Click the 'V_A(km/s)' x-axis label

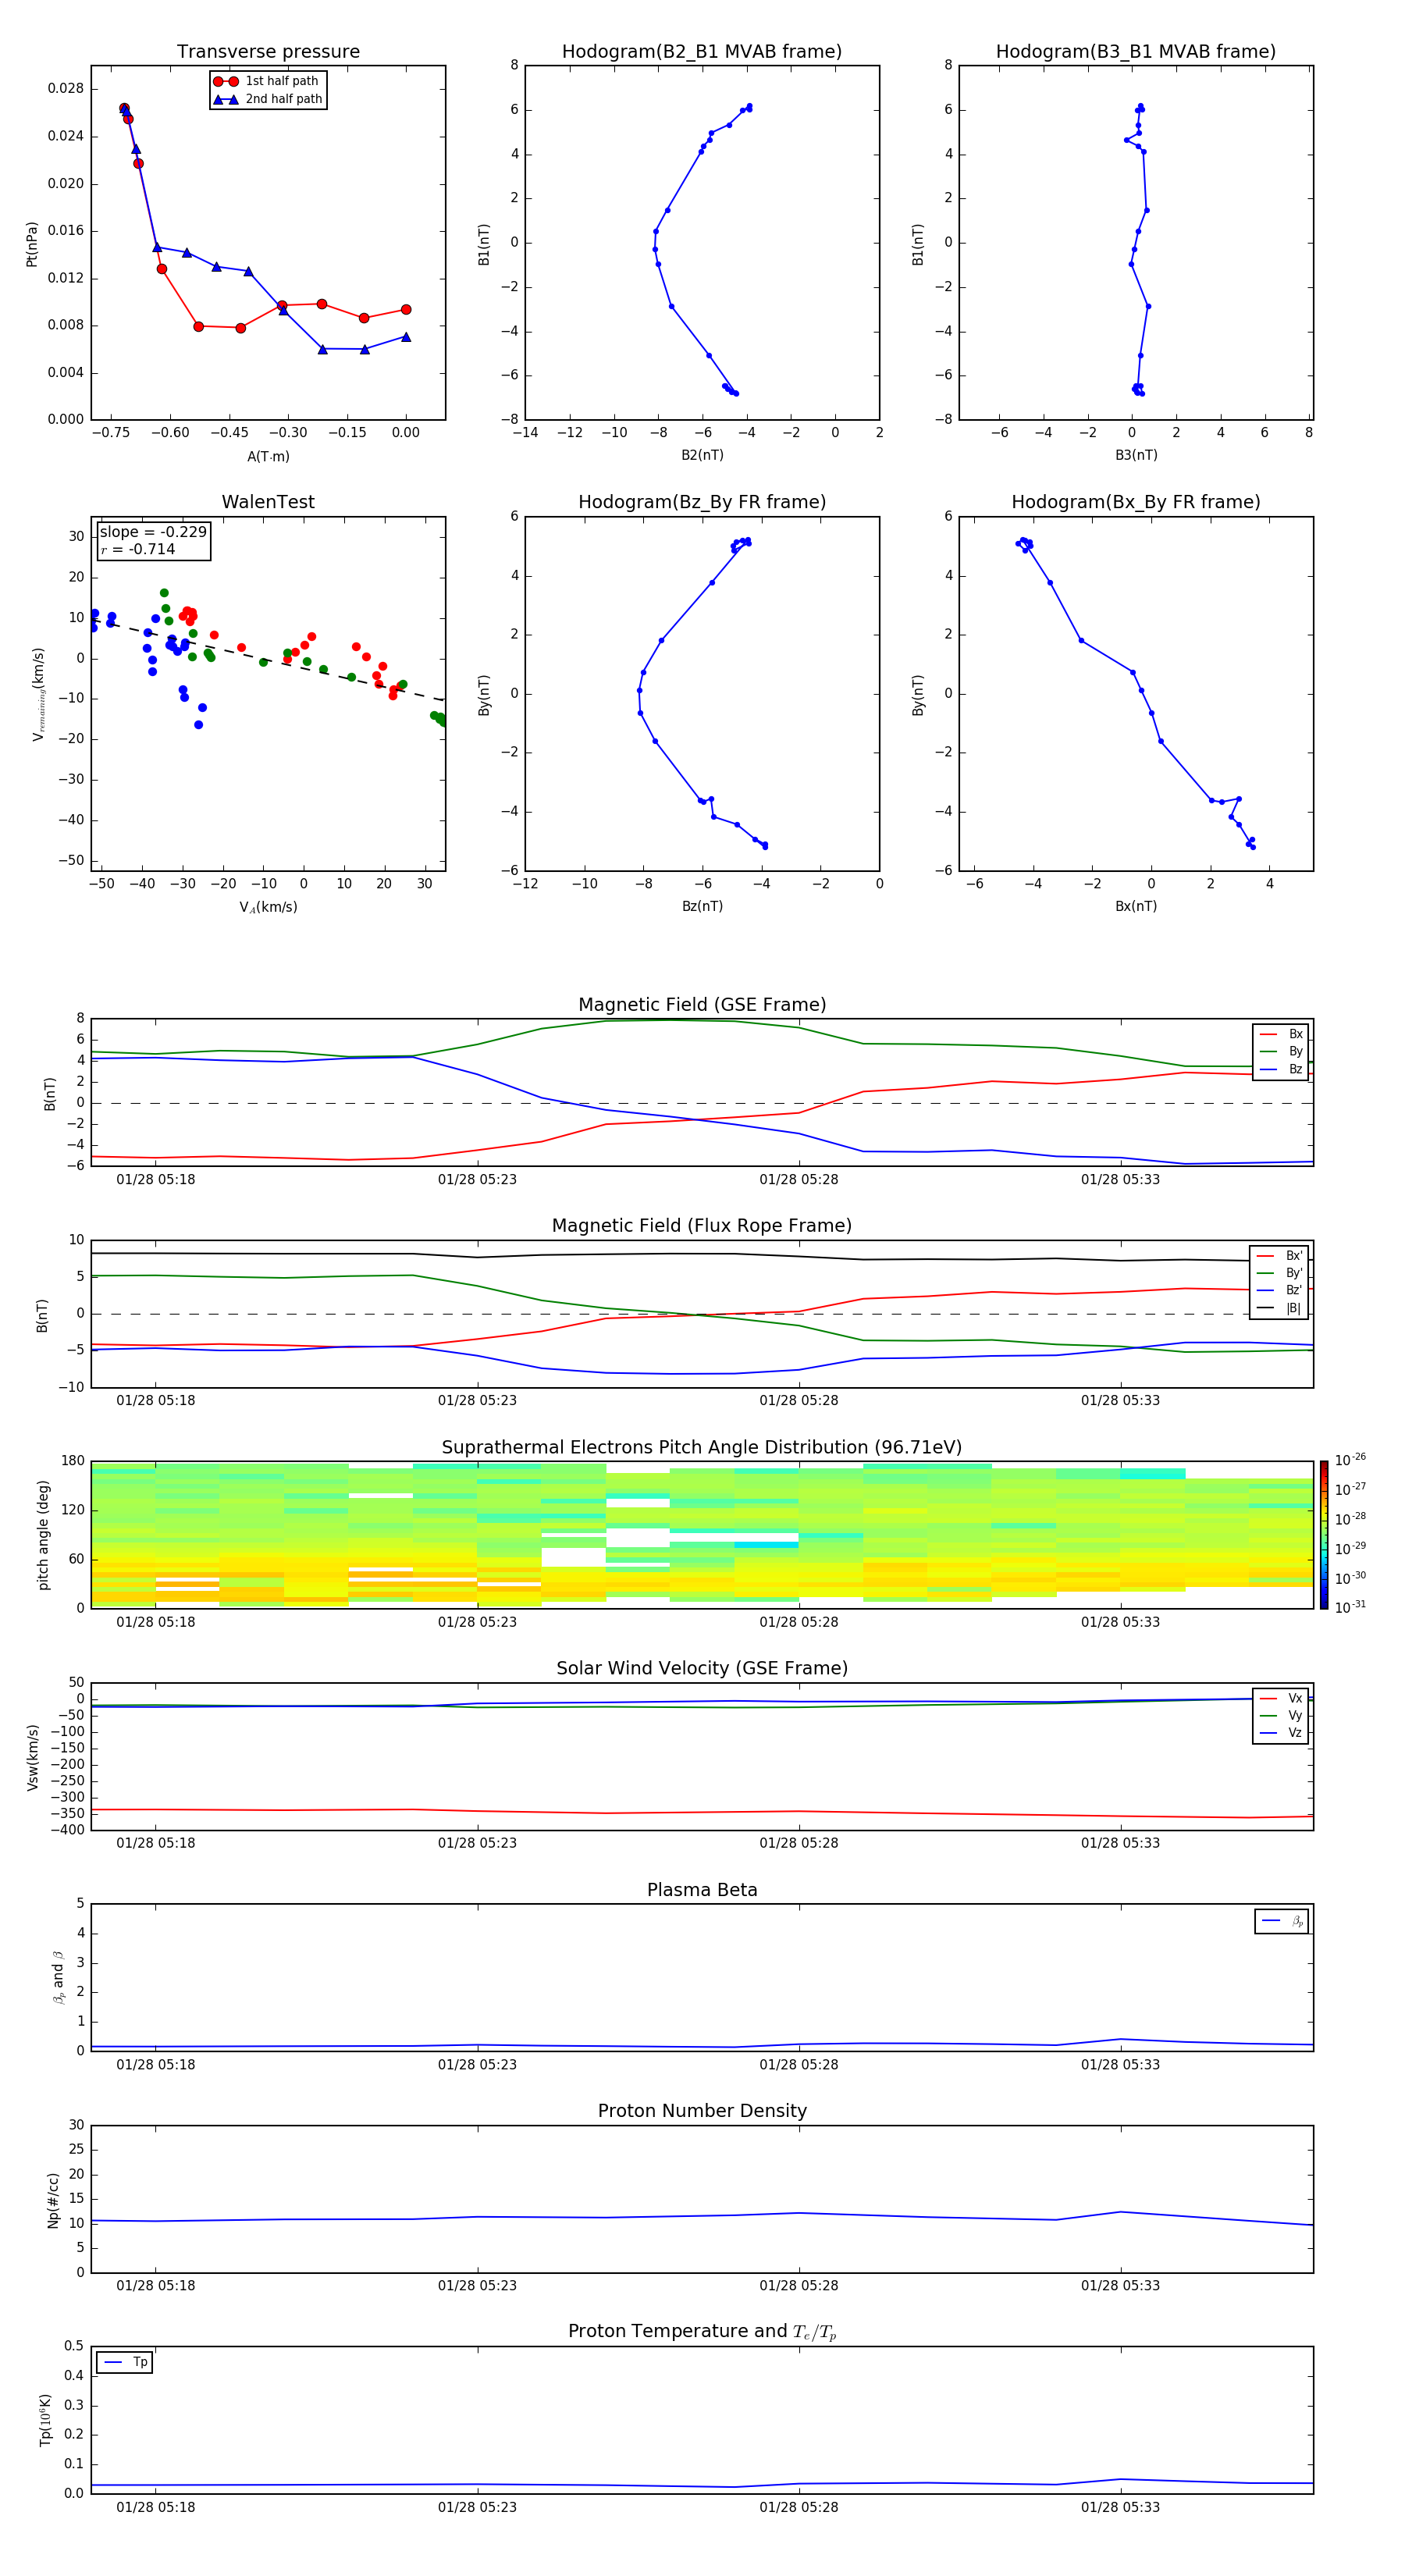coord(268,907)
